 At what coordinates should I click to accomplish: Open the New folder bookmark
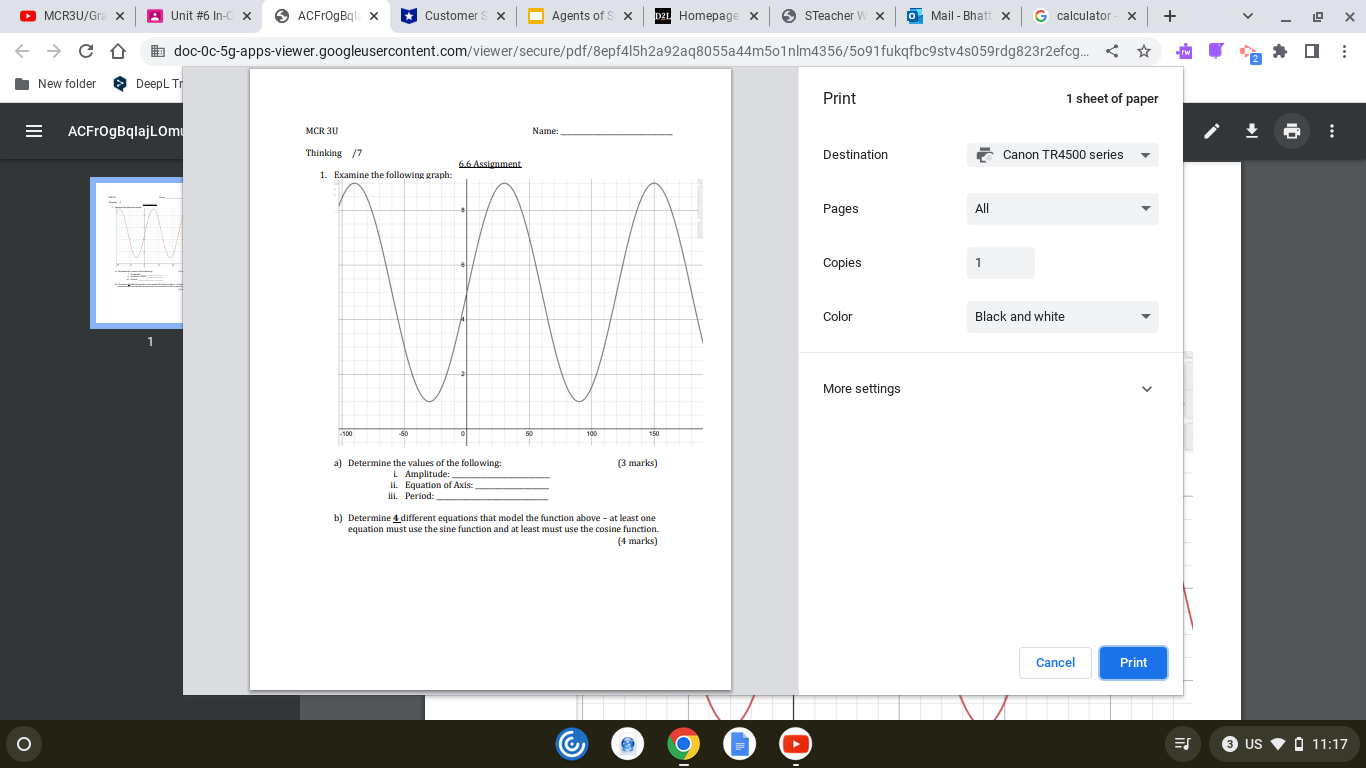tap(56, 84)
